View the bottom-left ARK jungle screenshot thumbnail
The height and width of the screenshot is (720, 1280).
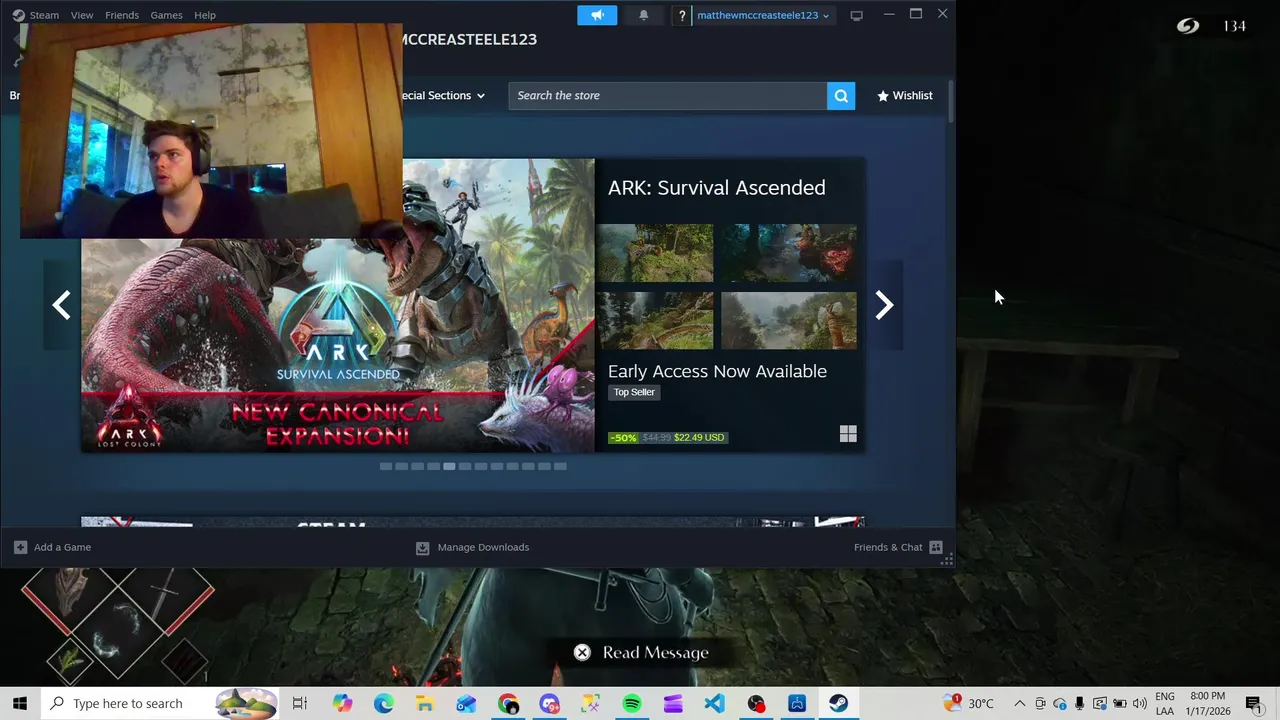[655, 320]
